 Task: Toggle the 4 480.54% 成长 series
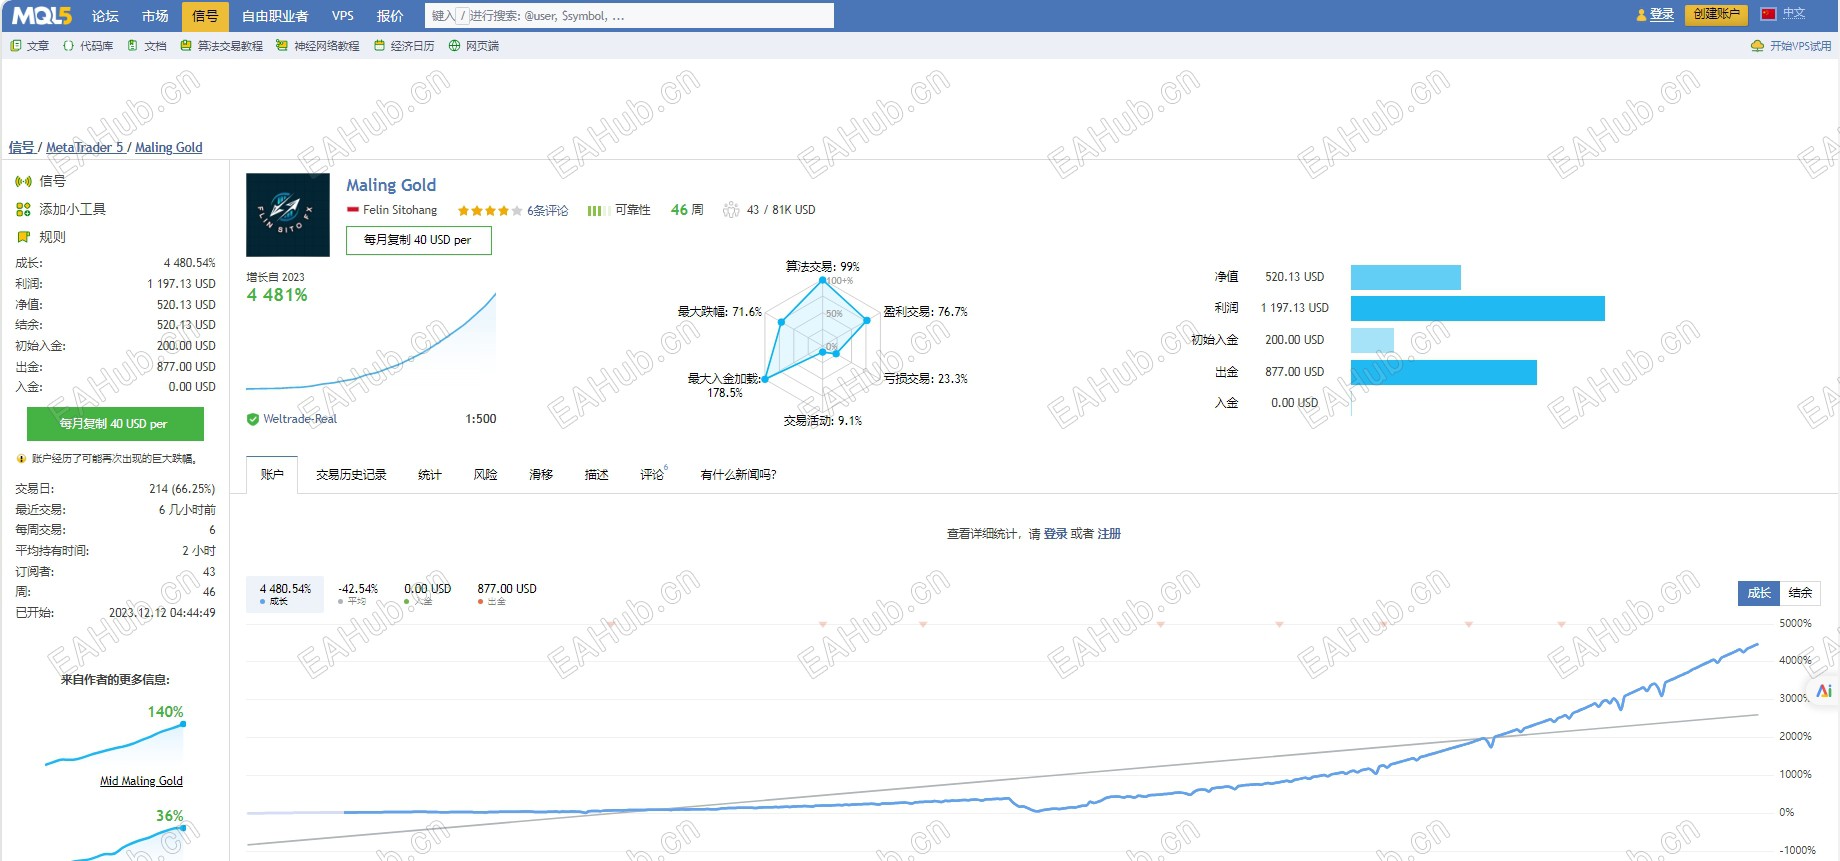285,594
